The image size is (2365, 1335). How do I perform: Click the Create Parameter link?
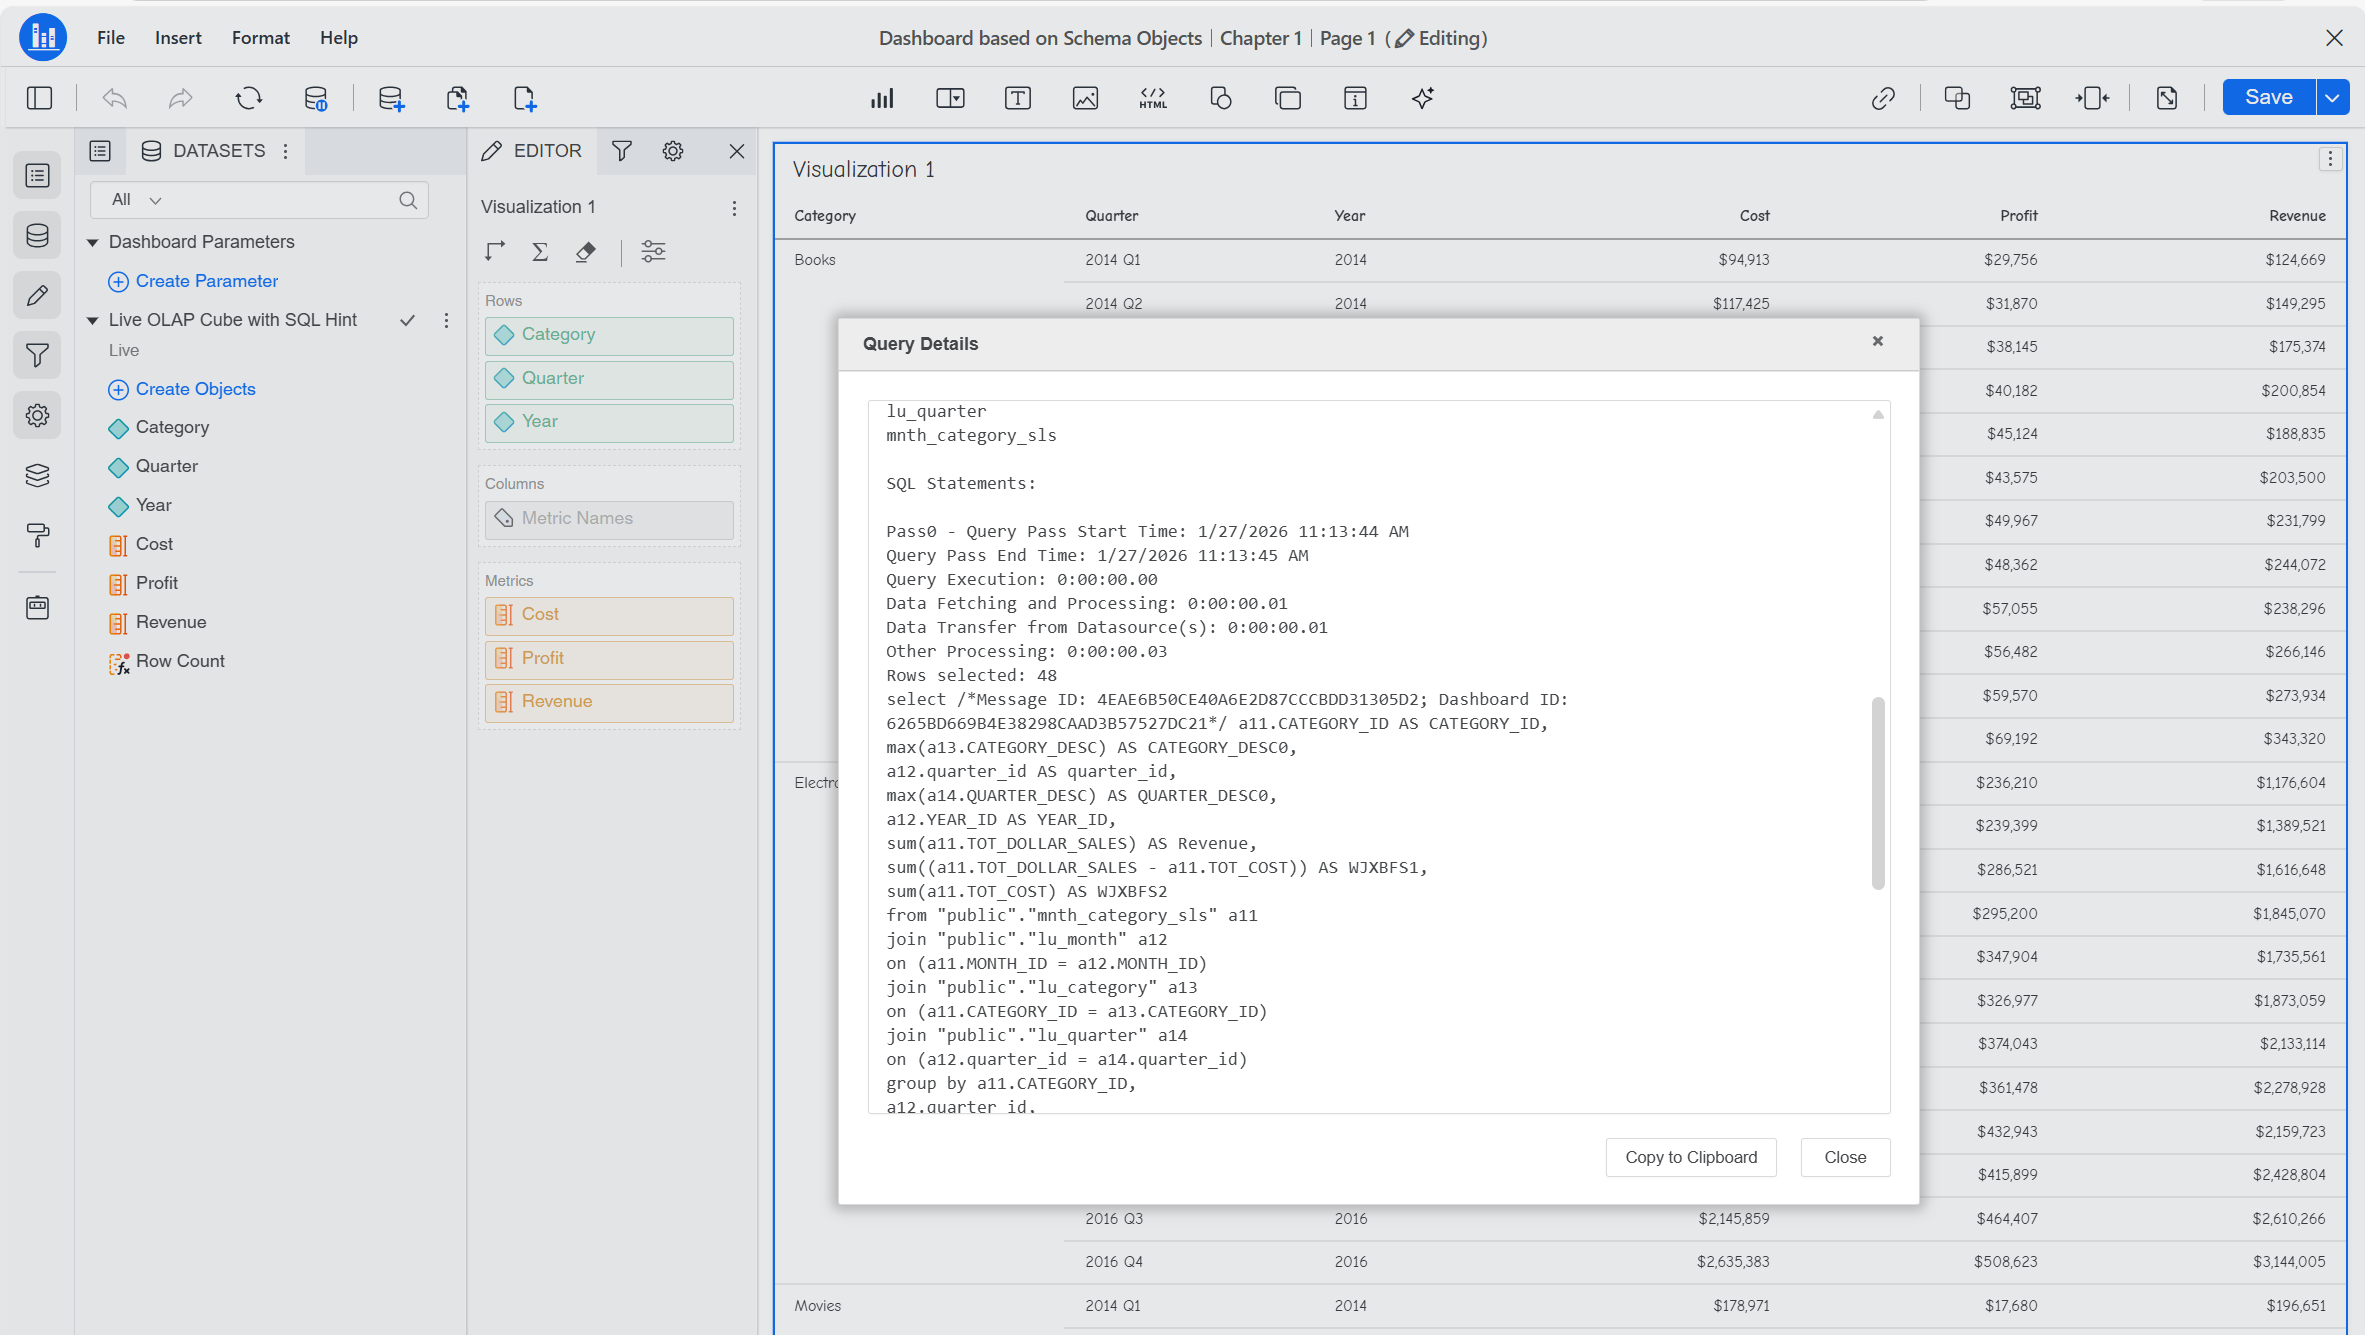(206, 281)
